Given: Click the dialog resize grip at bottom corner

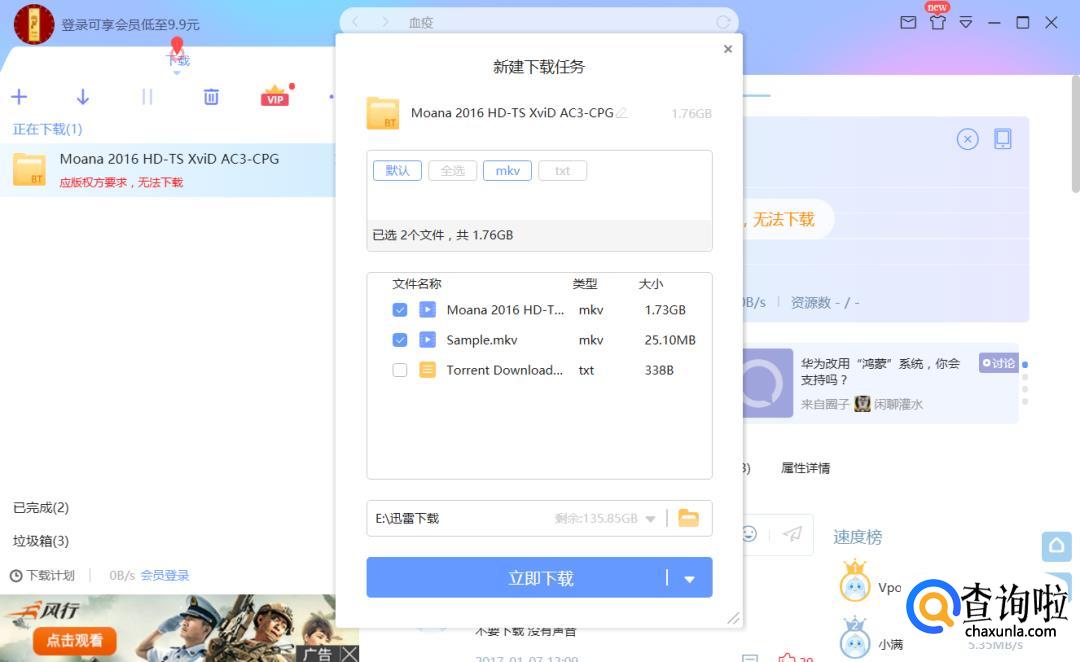Looking at the screenshot, I should [734, 619].
